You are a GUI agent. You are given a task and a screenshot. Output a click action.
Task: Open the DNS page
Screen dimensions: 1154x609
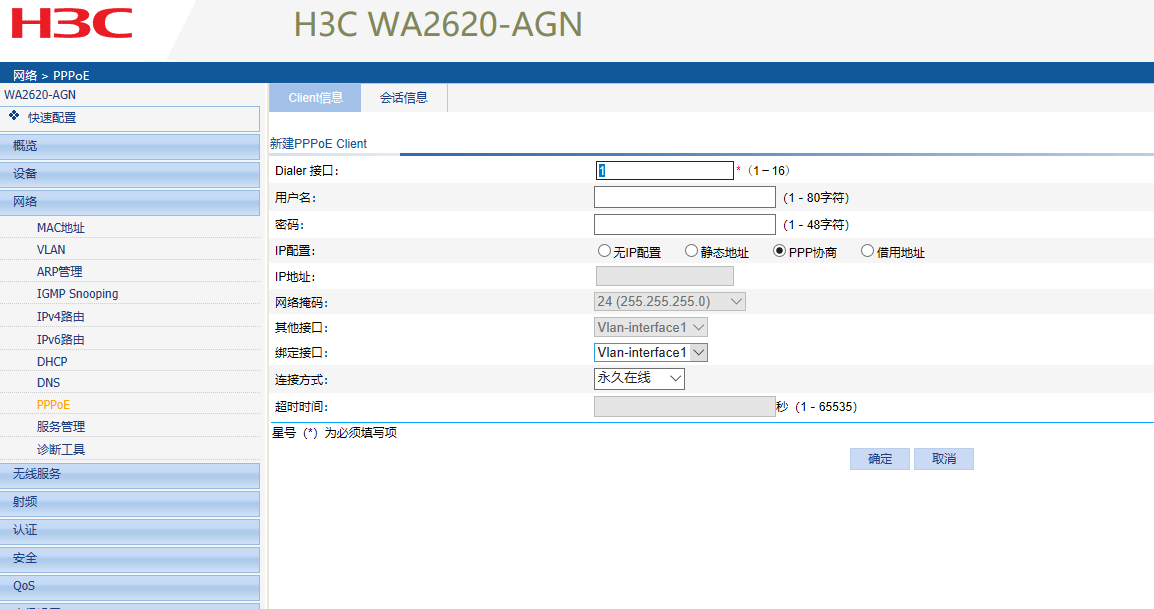pos(48,383)
